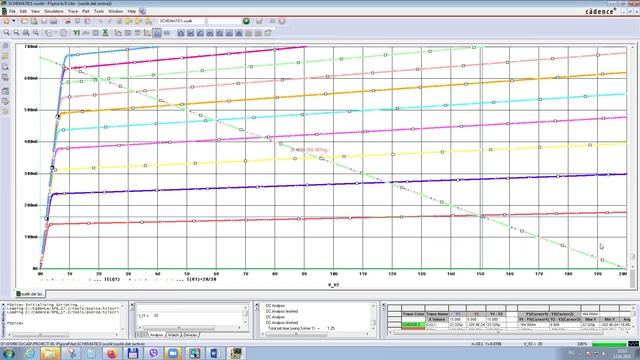The image size is (640, 360).
Task: Click the green Trace Color cell in cursor table
Action: coord(413,324)
